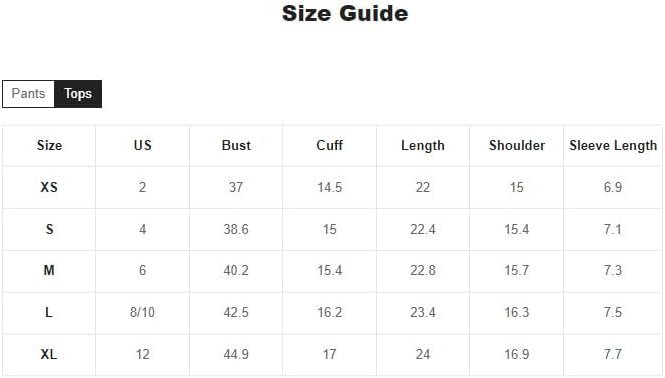Click the 14.5 cuff value cell
The image size is (665, 378).
click(330, 187)
